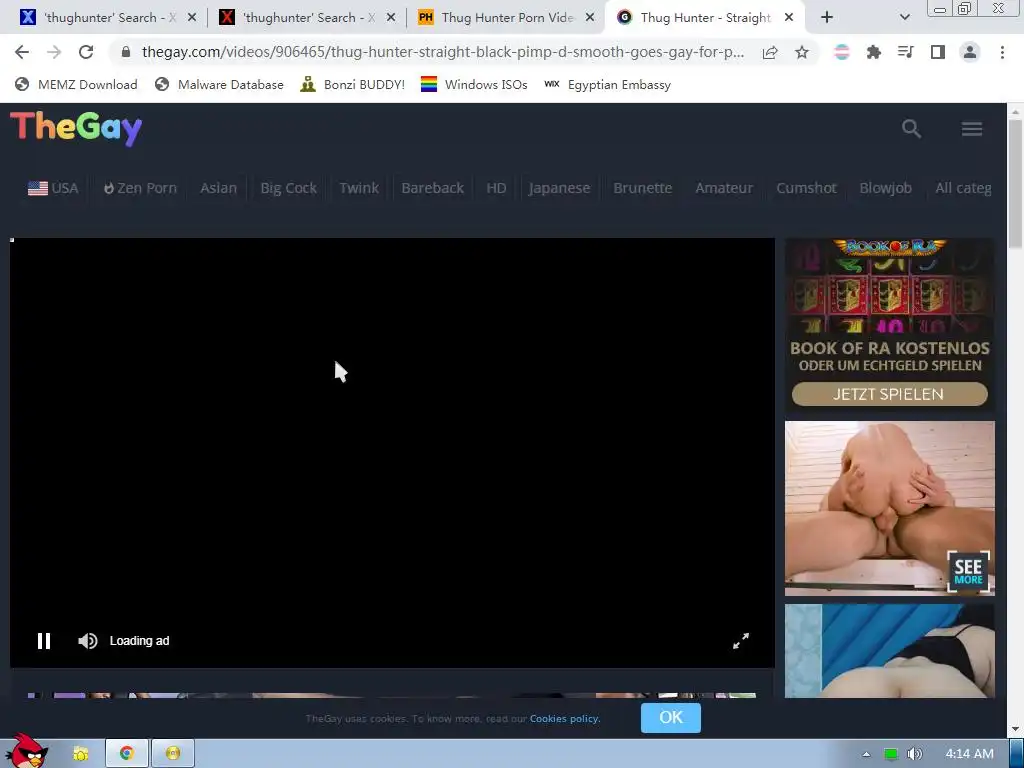Click the yellow disc taskbar icon
This screenshot has width=1024, height=768.
172,754
